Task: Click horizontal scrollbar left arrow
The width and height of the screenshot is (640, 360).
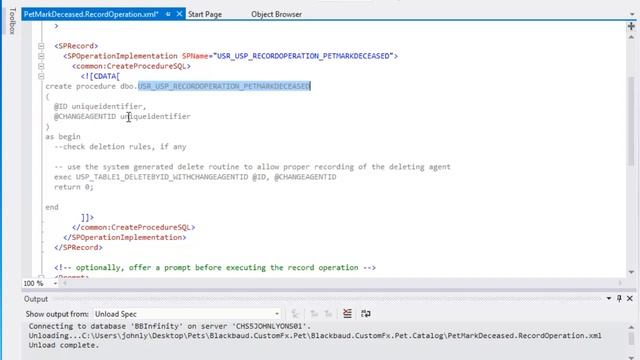Action: (64, 283)
